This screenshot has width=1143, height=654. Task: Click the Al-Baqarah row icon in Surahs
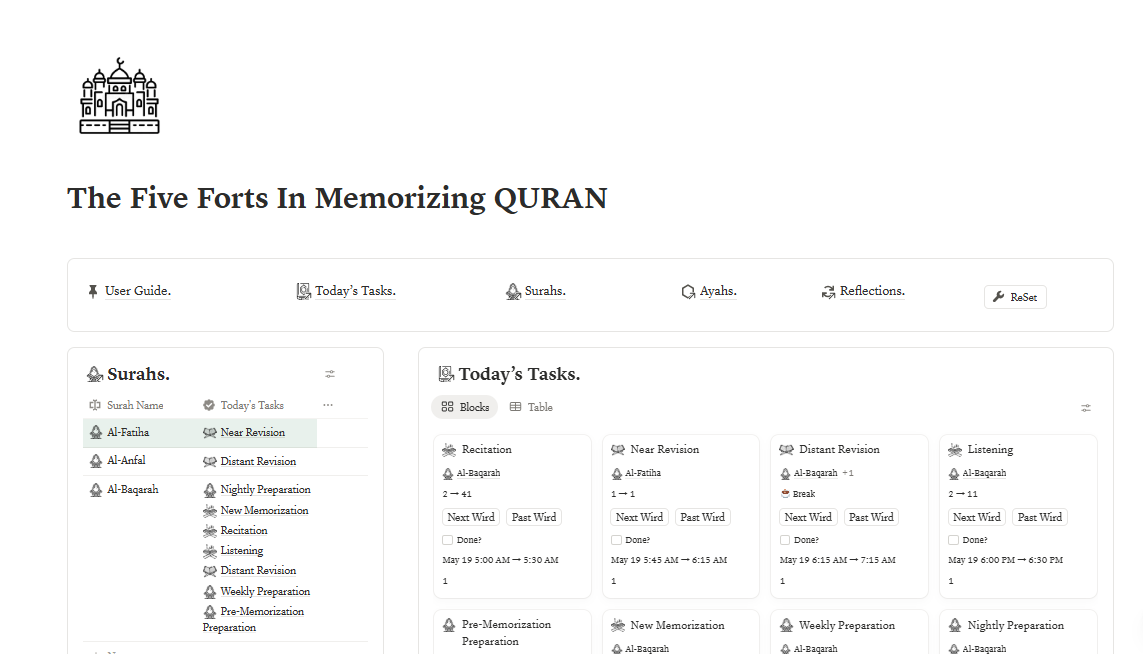(95, 490)
